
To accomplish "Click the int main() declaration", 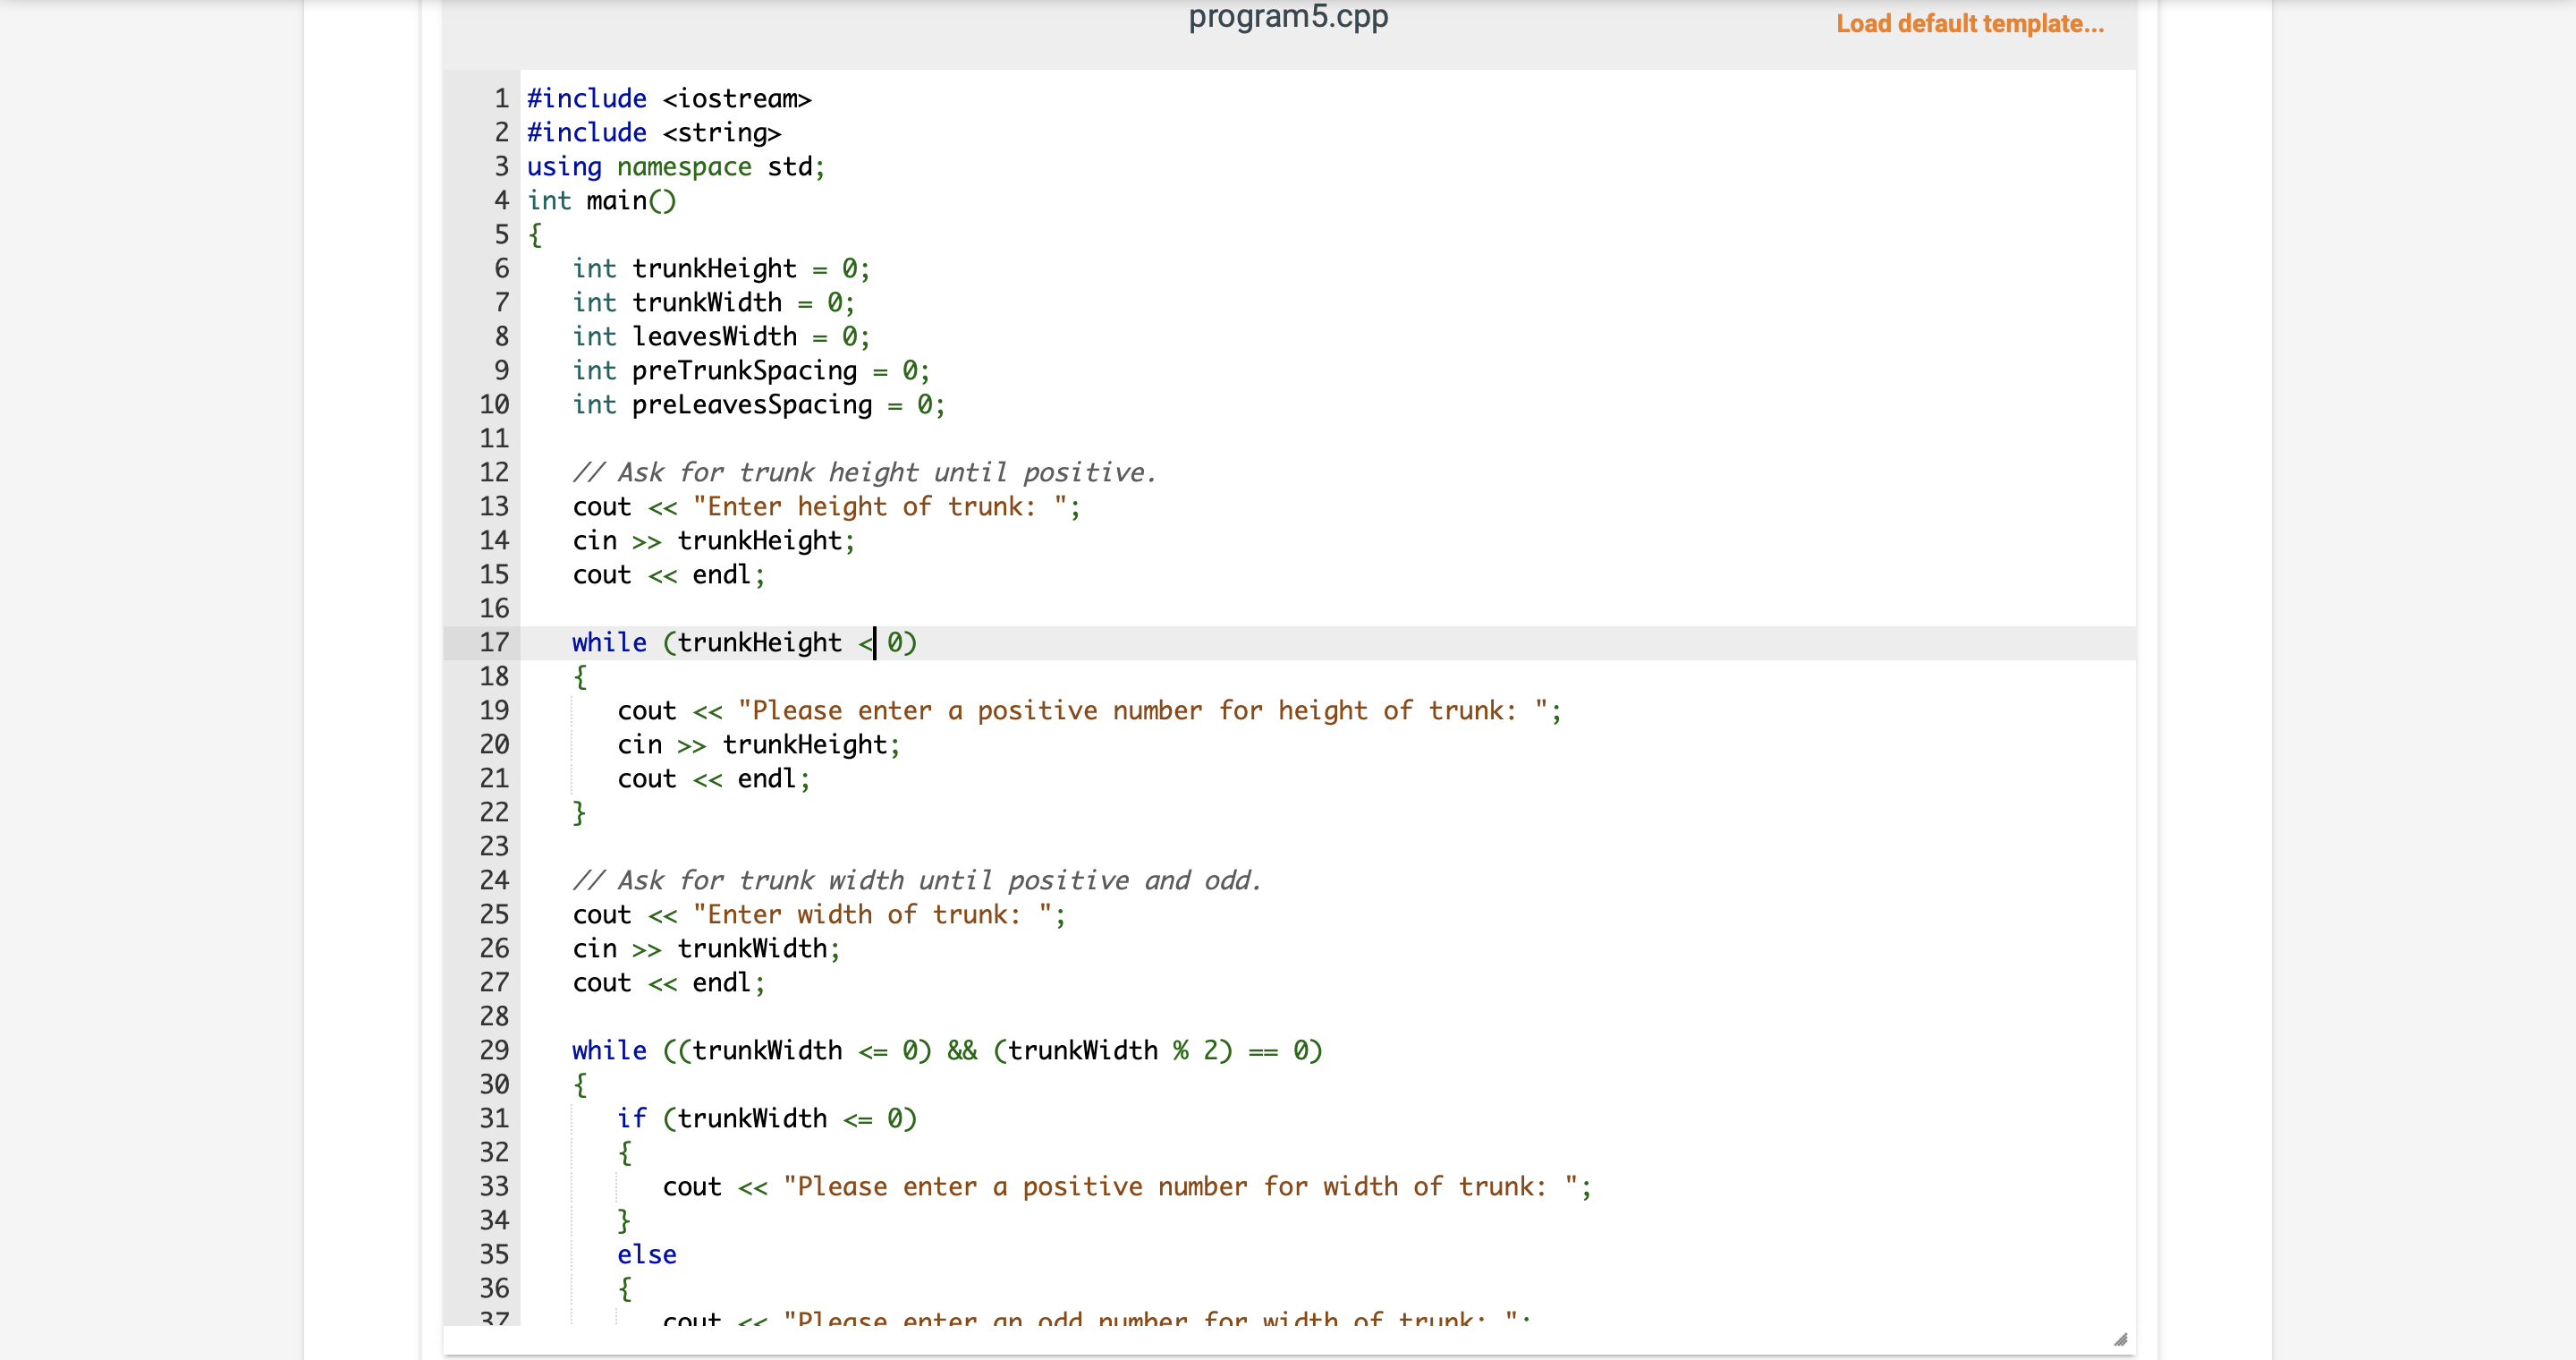I will (x=601, y=200).
